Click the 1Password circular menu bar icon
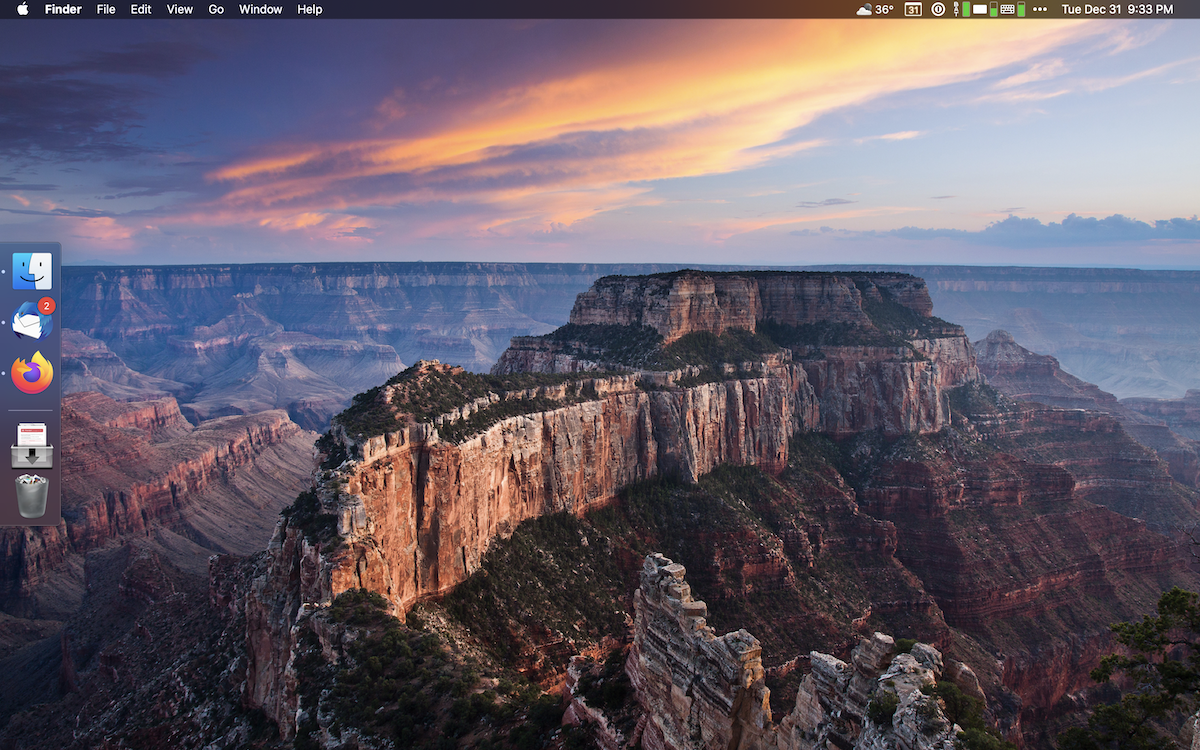The width and height of the screenshot is (1200, 750). click(x=938, y=9)
